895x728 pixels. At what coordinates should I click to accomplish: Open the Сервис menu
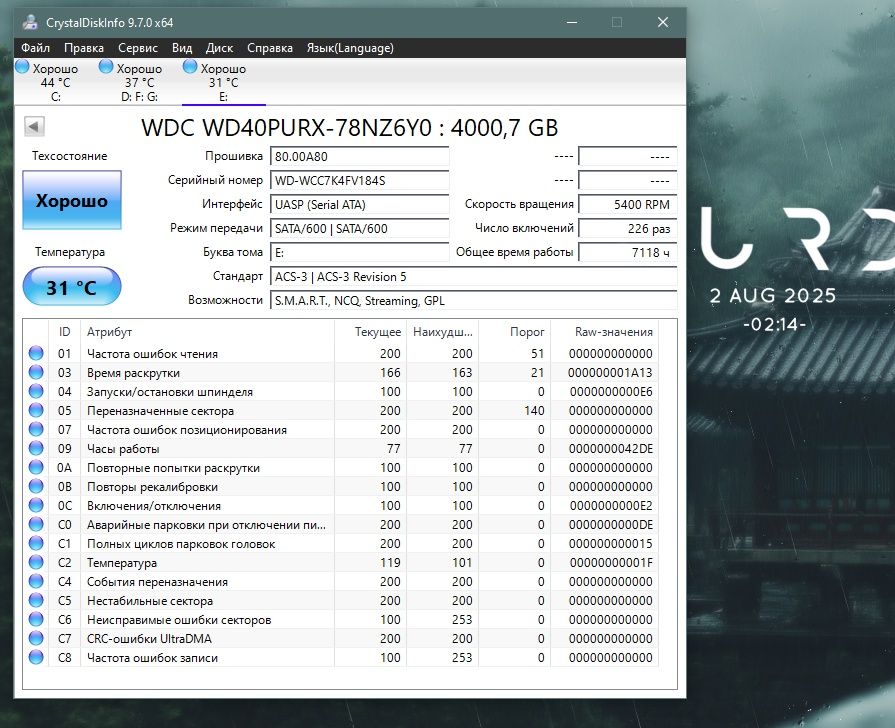138,48
